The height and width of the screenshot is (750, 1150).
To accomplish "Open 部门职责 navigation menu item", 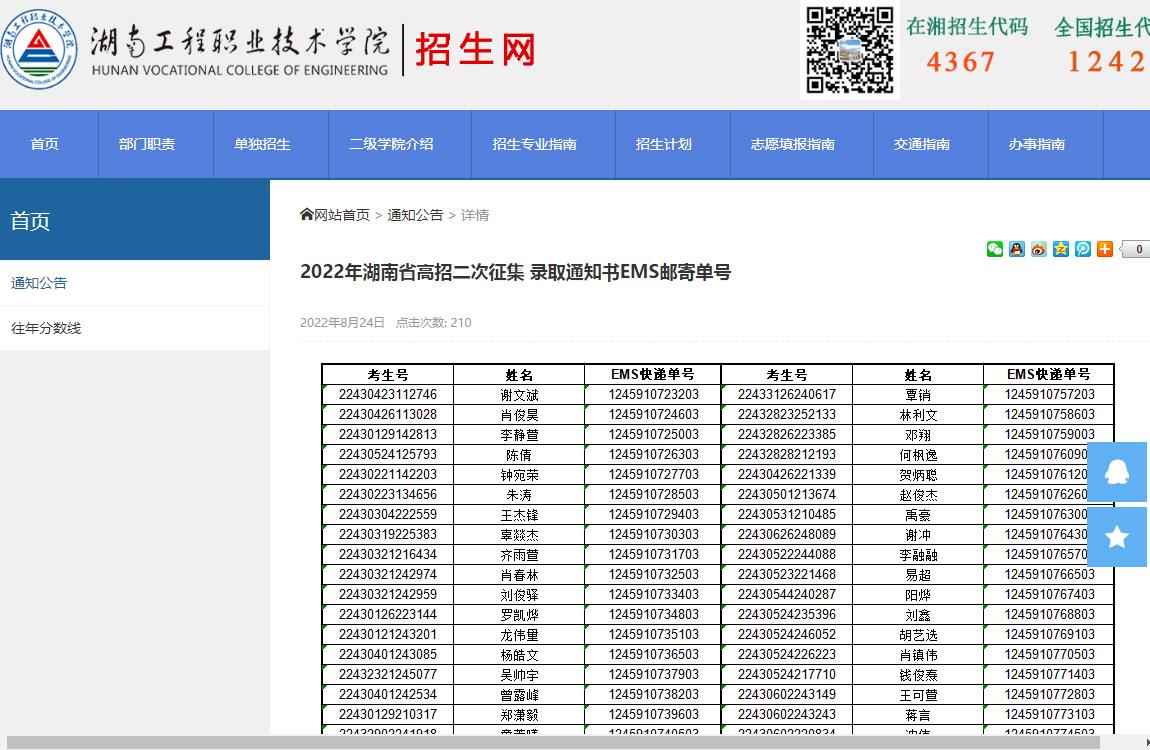I will tap(147, 144).
